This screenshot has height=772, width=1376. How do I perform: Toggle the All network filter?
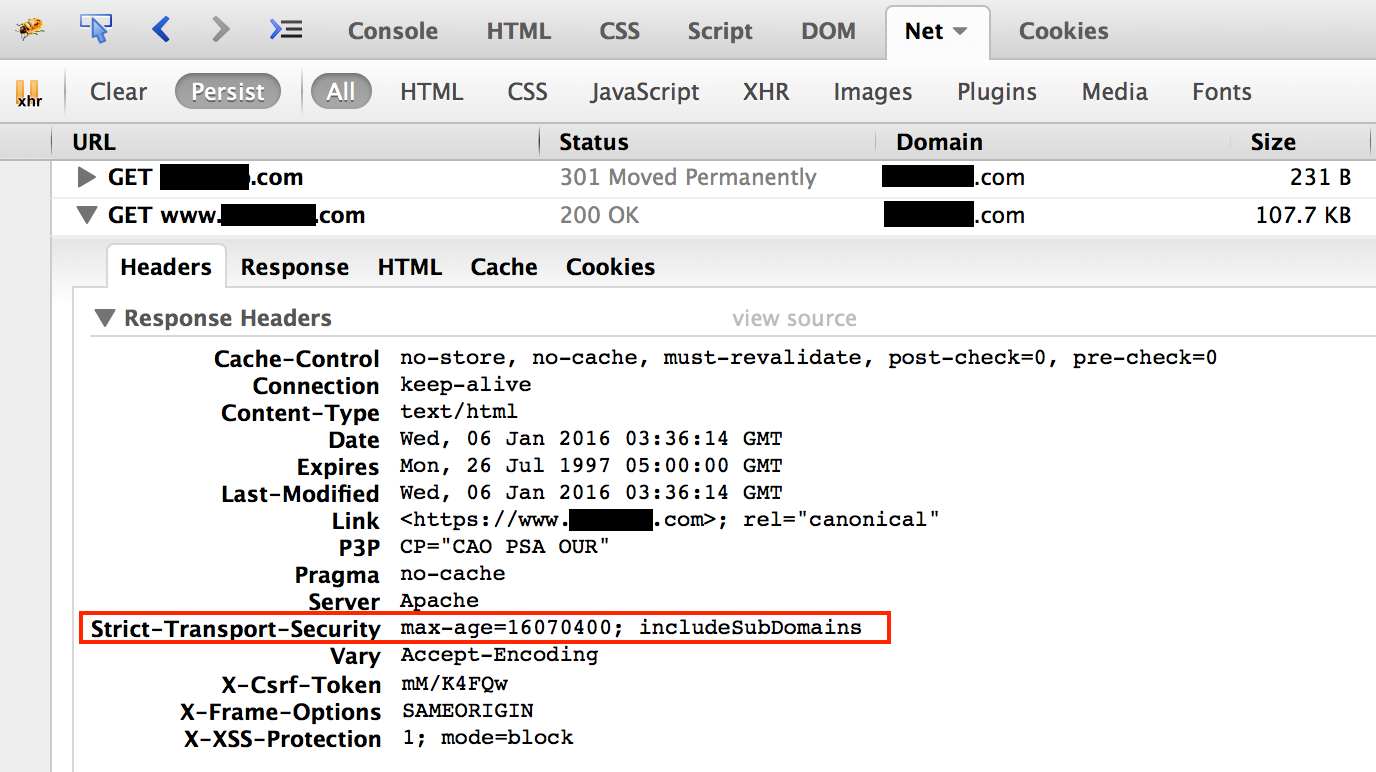[x=341, y=91]
